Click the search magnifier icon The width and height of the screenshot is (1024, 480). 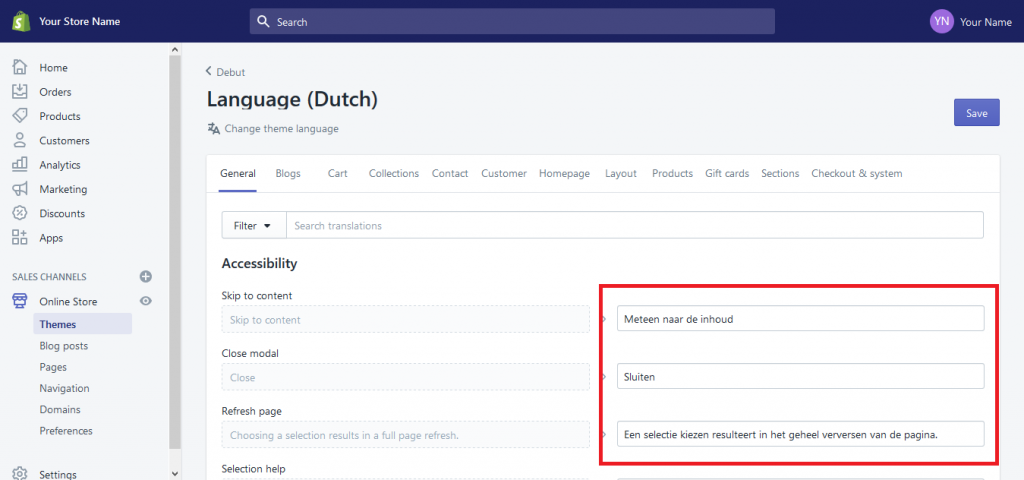263,22
